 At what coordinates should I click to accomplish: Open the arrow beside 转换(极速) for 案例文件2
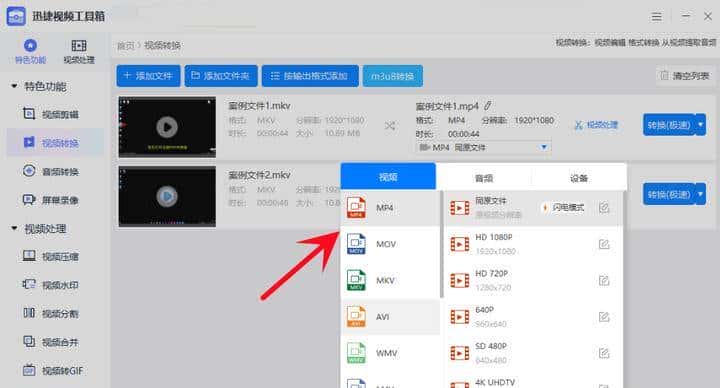pyautogui.click(x=700, y=195)
